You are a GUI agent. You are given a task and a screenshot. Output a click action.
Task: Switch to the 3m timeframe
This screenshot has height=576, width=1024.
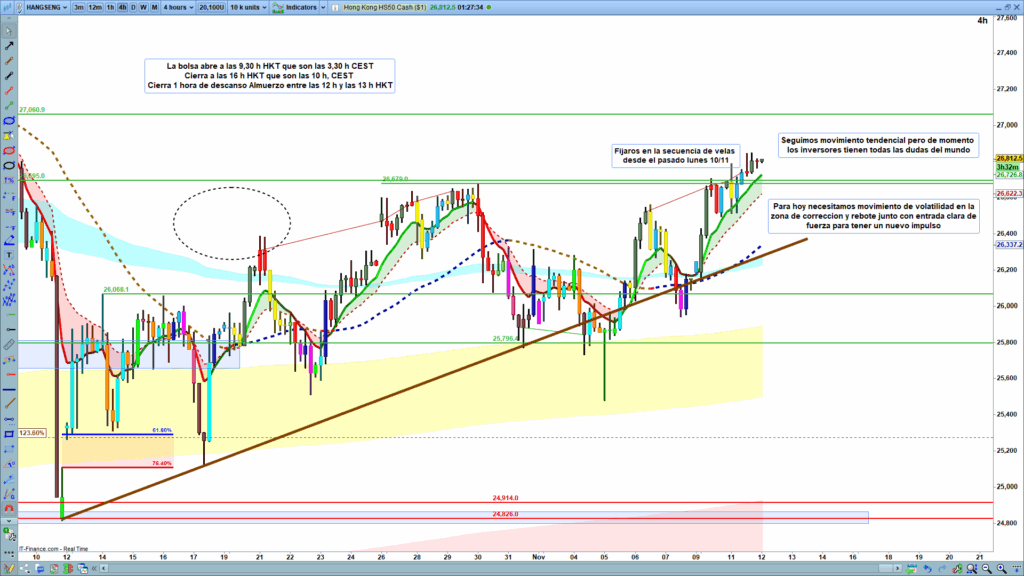pyautogui.click(x=78, y=6)
